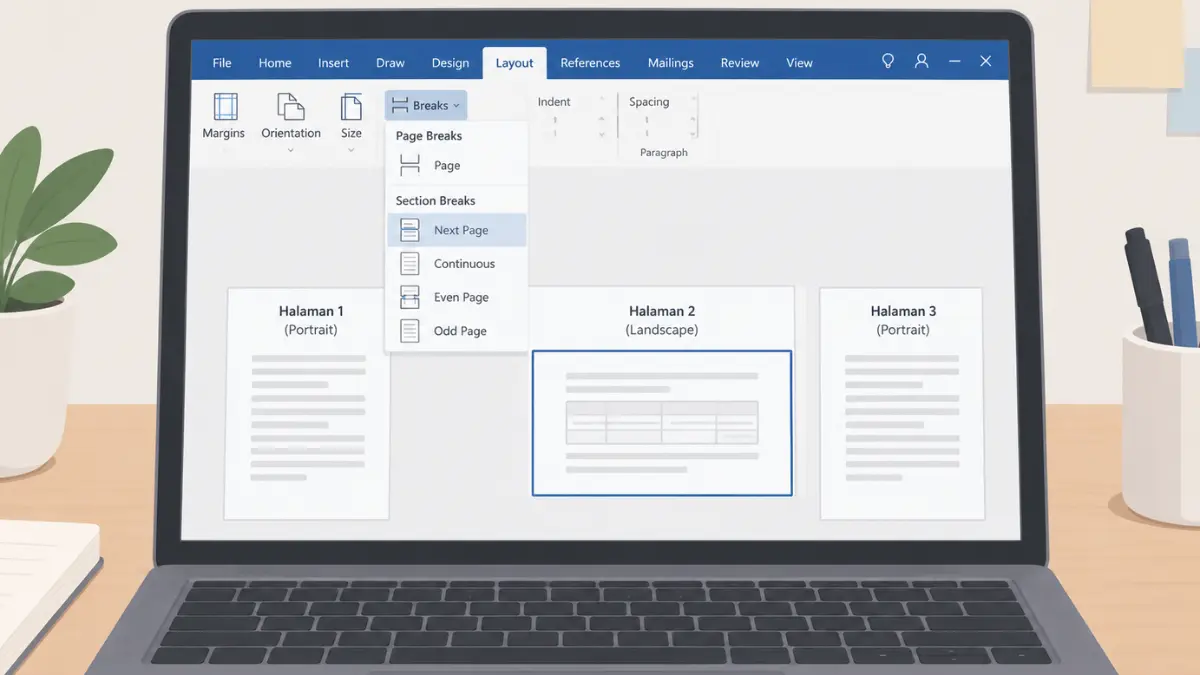The image size is (1200, 675).
Task: Click the Halaman 3 portrait page thumbnail
Action: coord(902,404)
